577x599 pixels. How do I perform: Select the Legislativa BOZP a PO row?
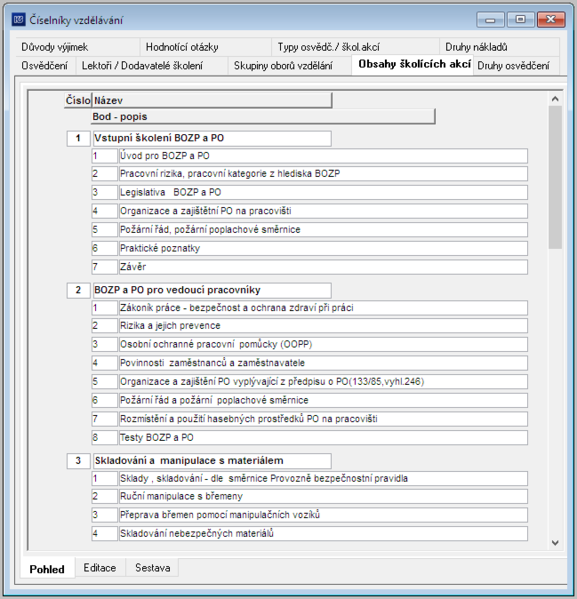pos(323,192)
